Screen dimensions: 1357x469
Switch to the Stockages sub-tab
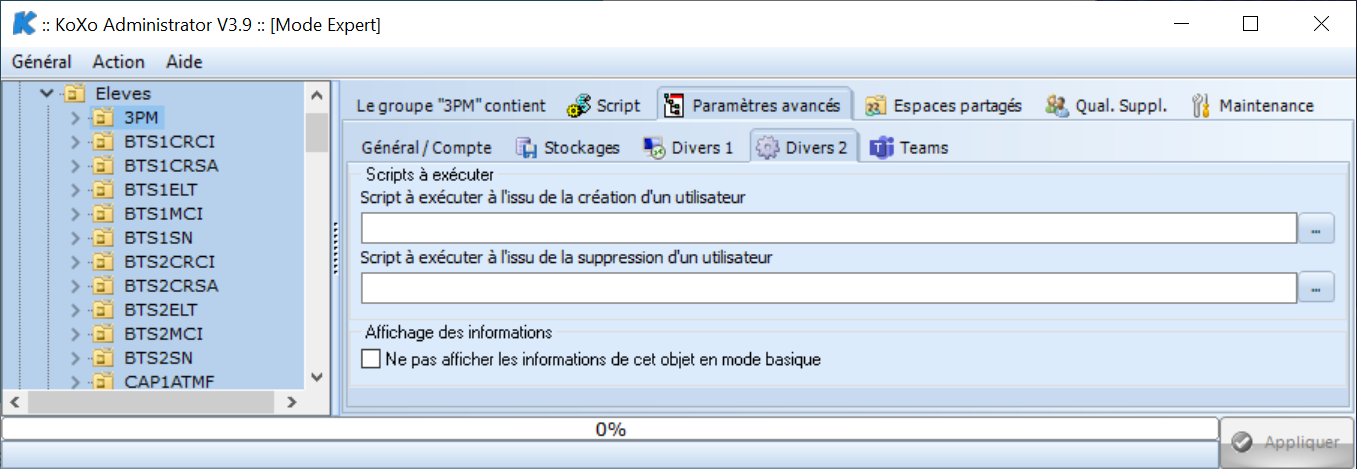pyautogui.click(x=568, y=148)
